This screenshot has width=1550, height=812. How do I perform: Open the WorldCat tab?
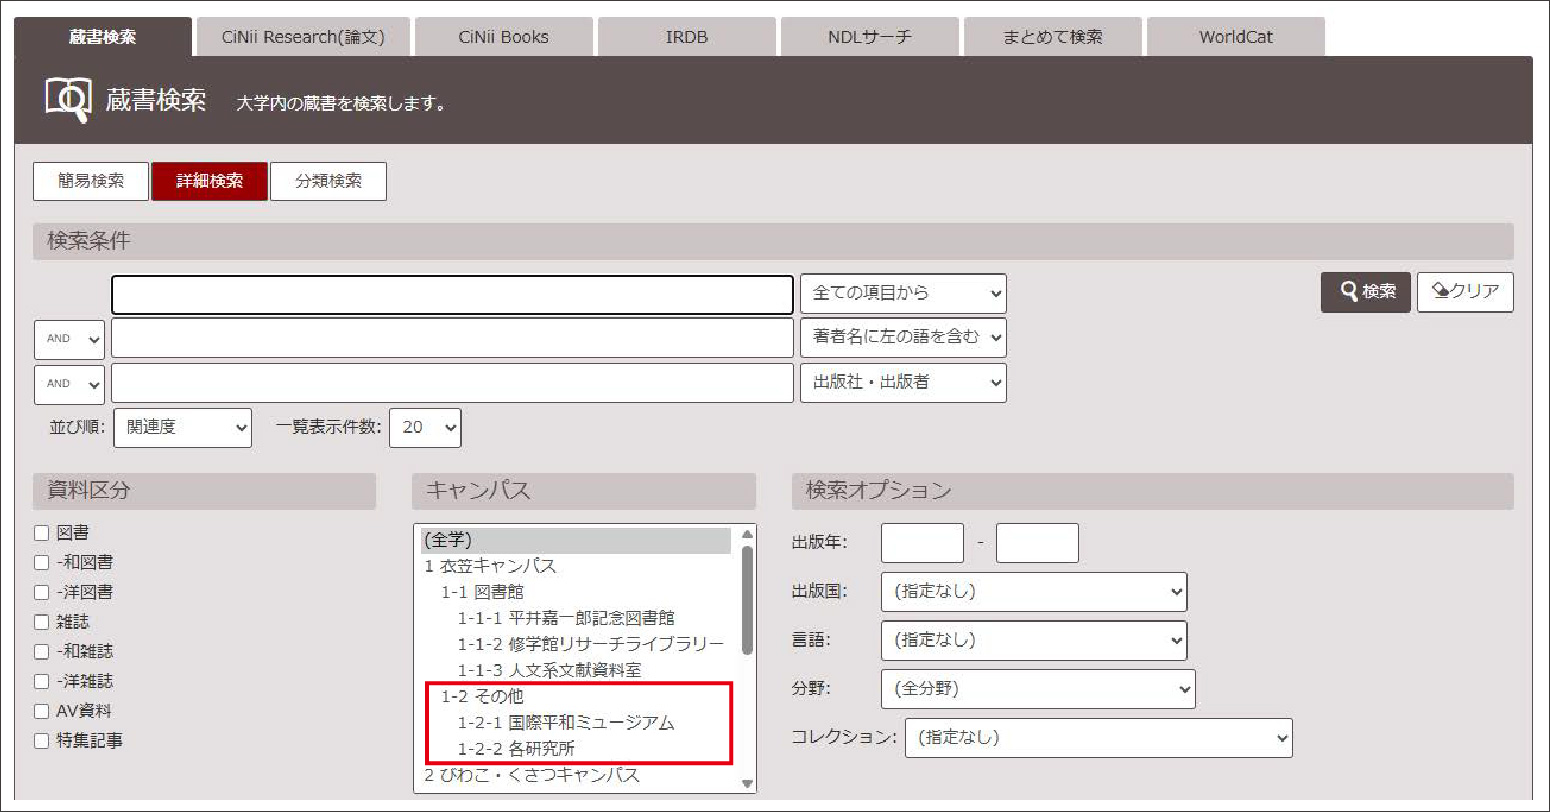pos(1235,37)
